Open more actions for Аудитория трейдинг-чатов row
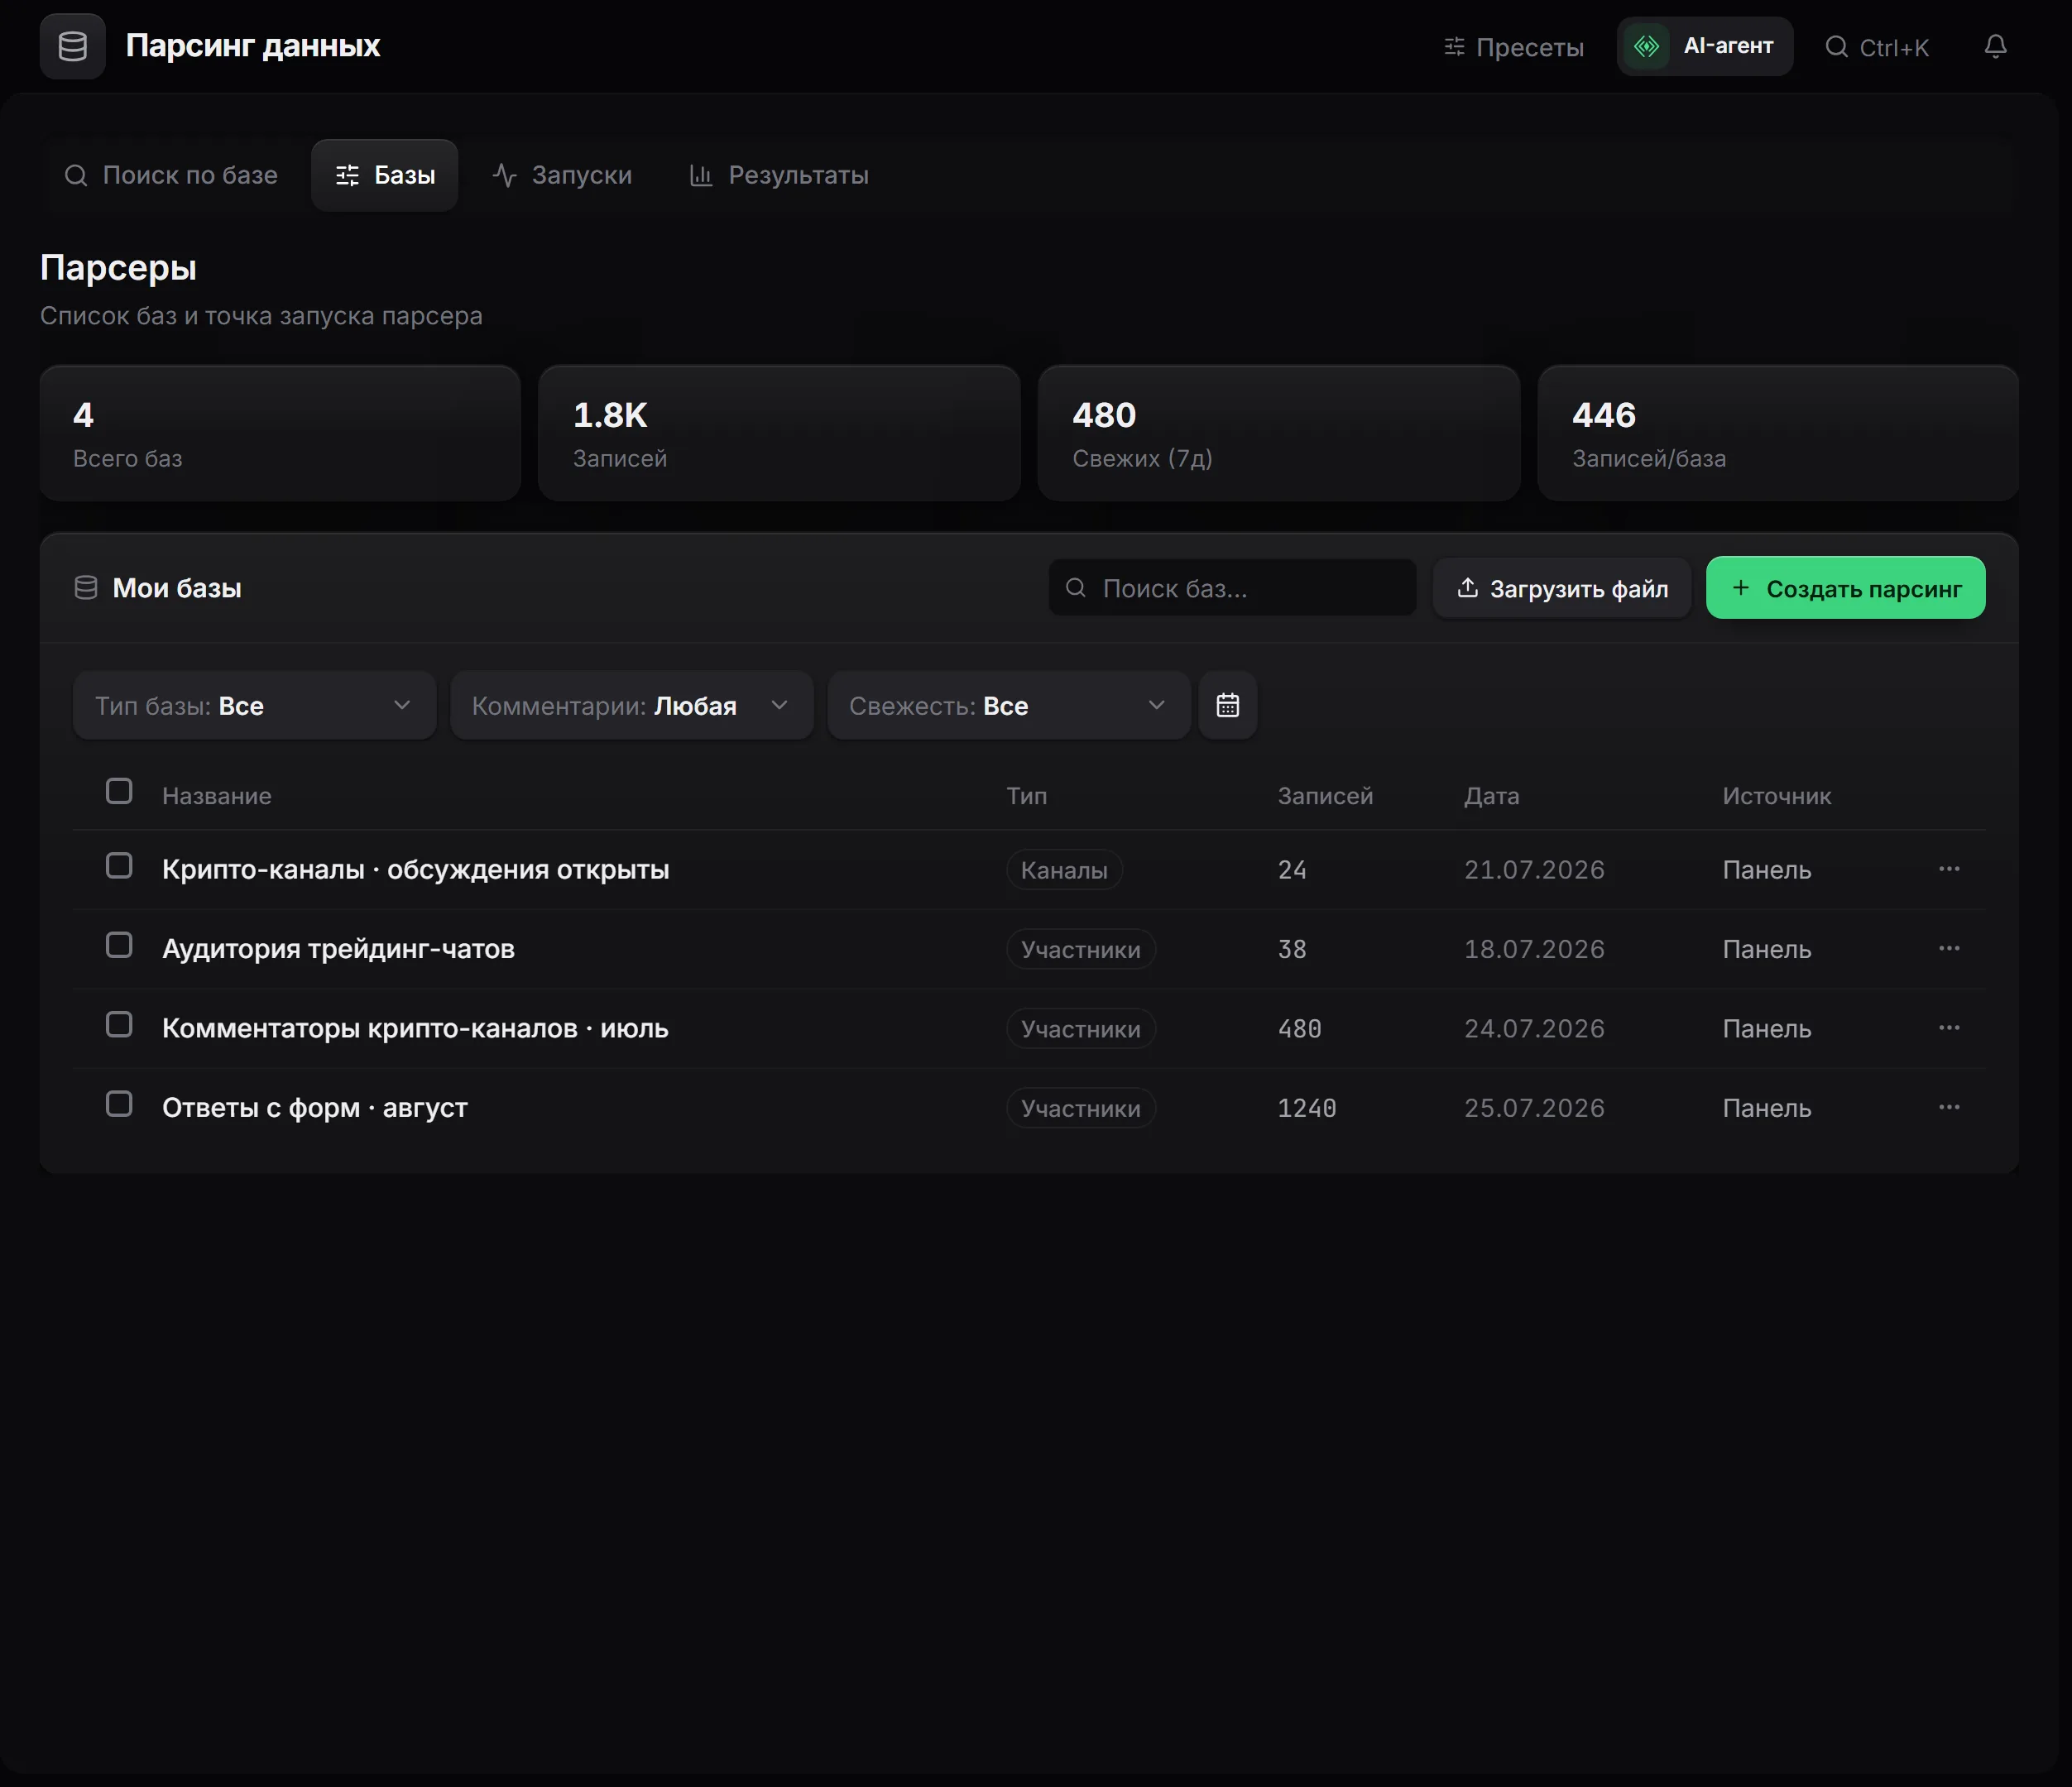This screenshot has width=2072, height=1787. pyautogui.click(x=1949, y=948)
